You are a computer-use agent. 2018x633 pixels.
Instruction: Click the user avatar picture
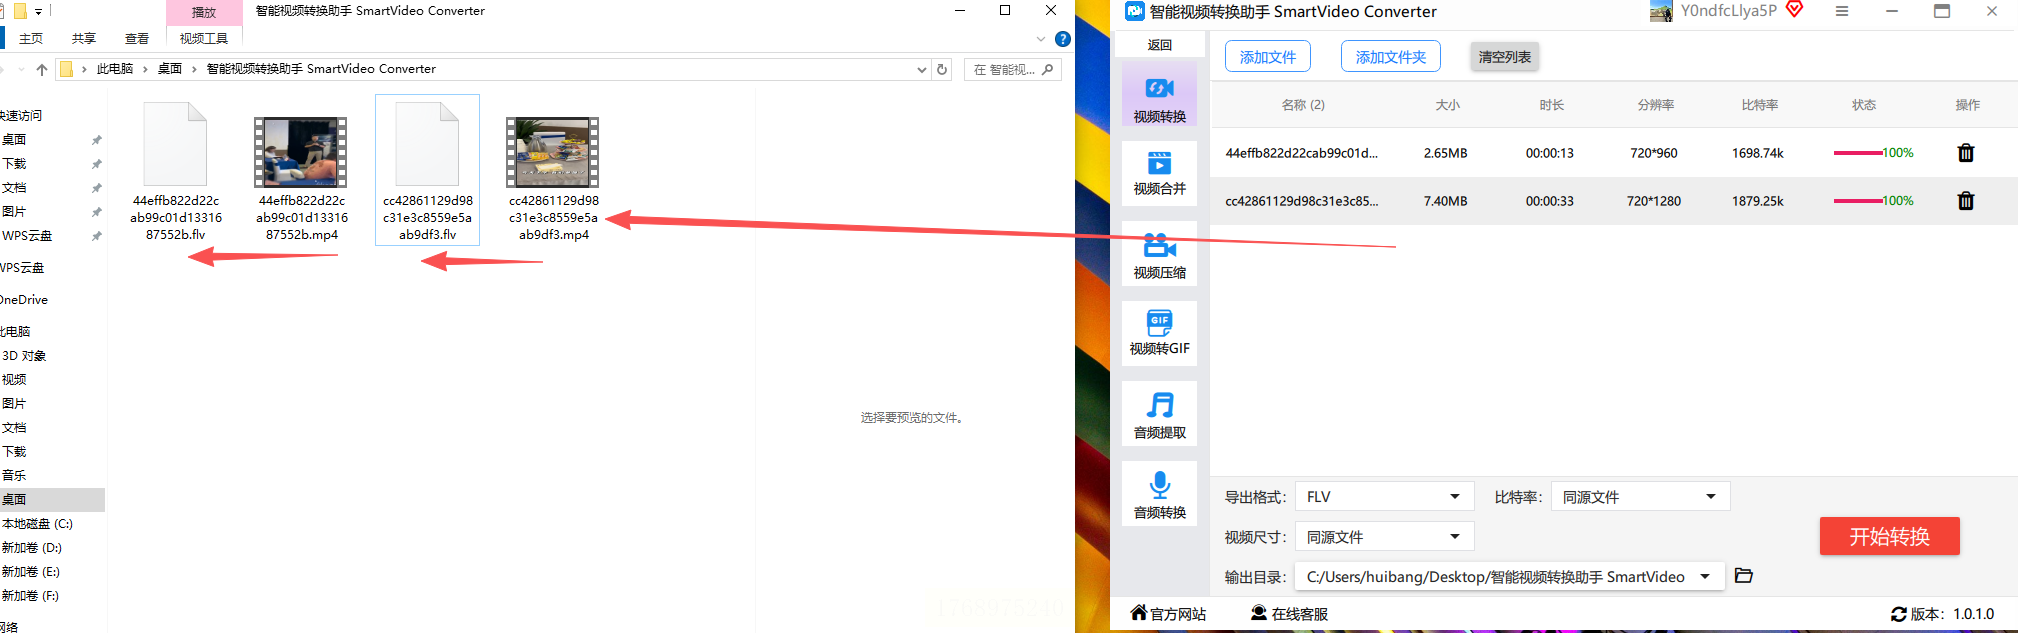click(x=1661, y=12)
